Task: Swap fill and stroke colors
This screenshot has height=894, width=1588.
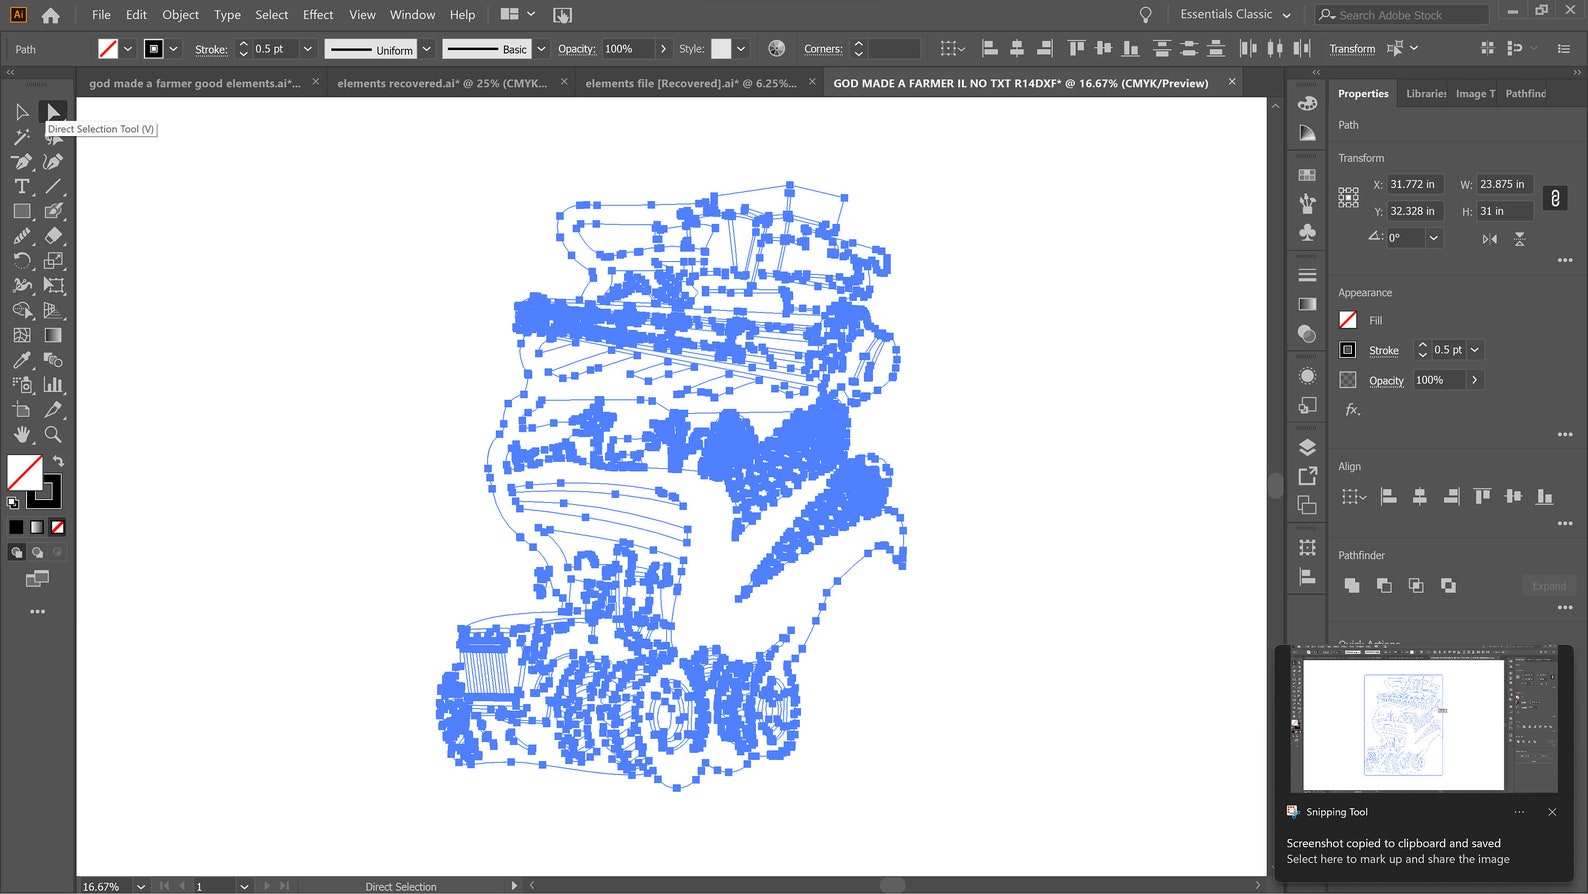Action: tap(59, 461)
